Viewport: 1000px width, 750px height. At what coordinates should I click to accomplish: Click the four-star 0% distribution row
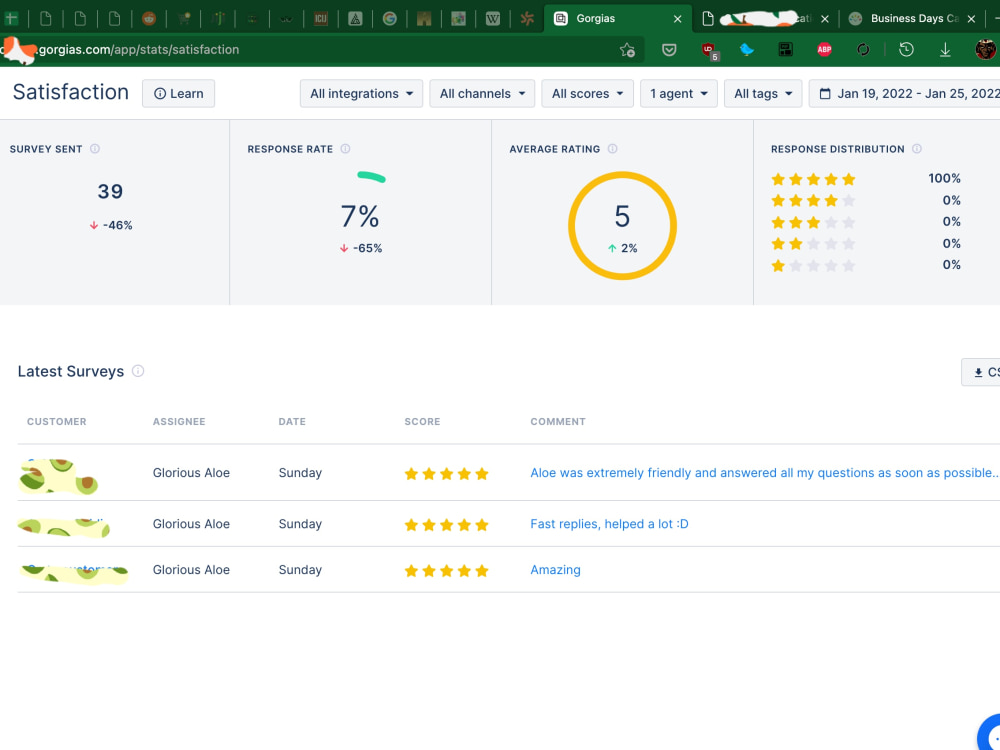pos(866,200)
